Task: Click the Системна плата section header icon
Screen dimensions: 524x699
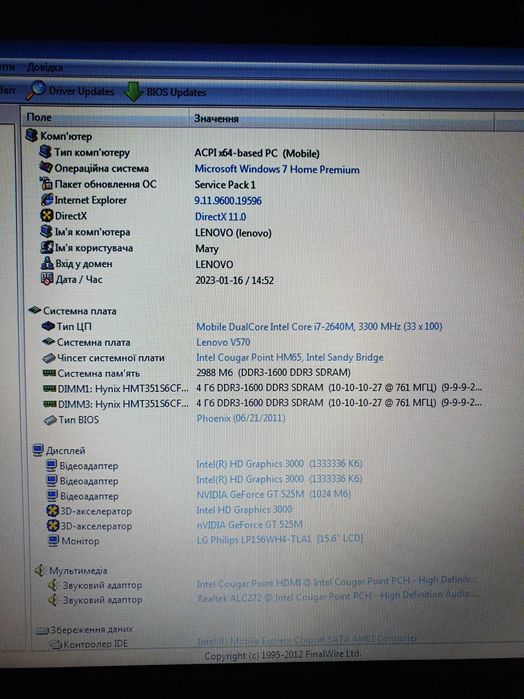Action: tap(35, 310)
